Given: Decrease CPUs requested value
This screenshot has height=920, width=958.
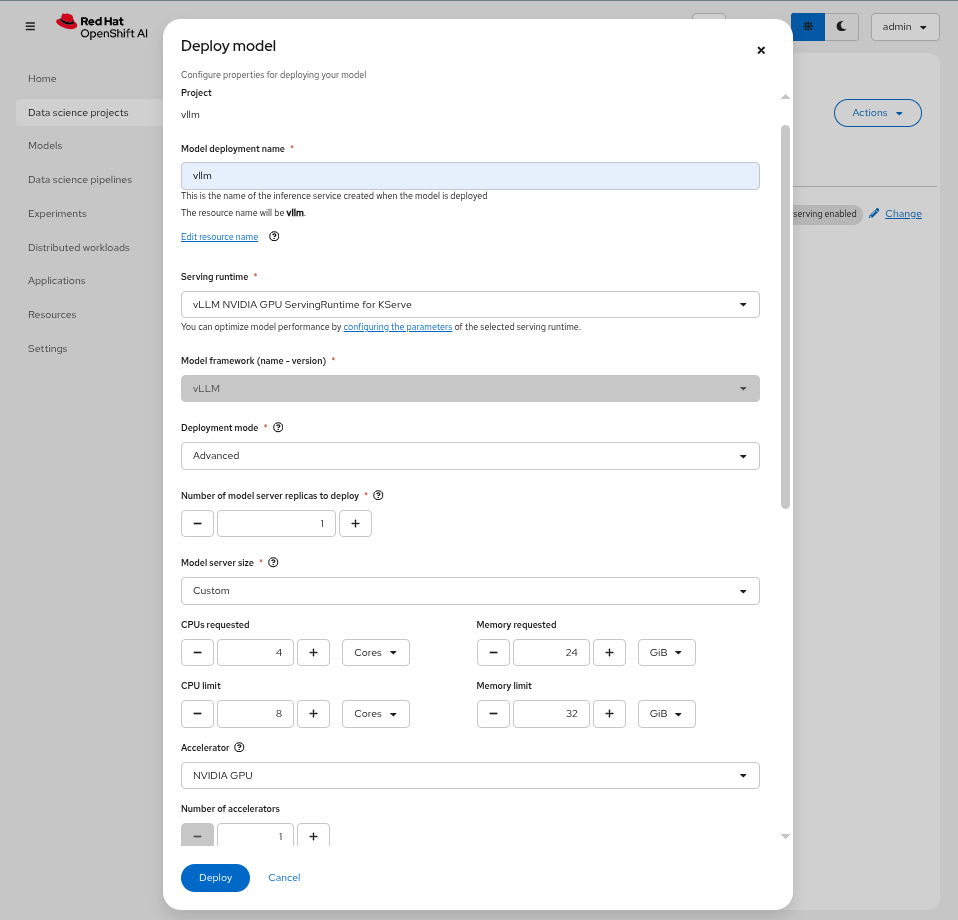Looking at the screenshot, I should [x=197, y=652].
